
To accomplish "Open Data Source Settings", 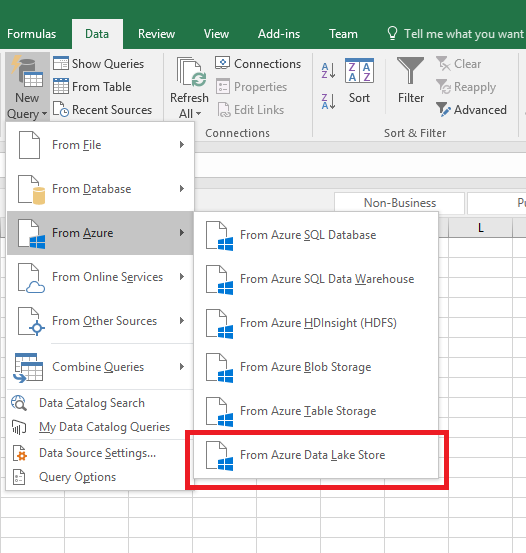I will [100, 453].
